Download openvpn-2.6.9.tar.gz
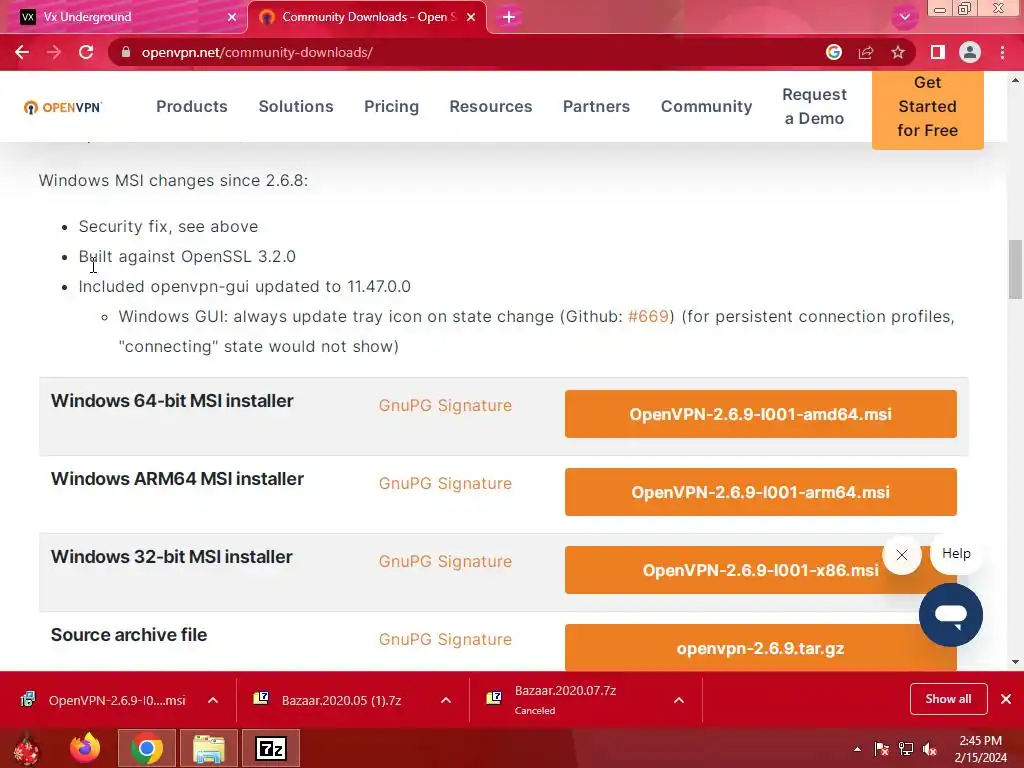This screenshot has width=1024, height=768. click(760, 648)
